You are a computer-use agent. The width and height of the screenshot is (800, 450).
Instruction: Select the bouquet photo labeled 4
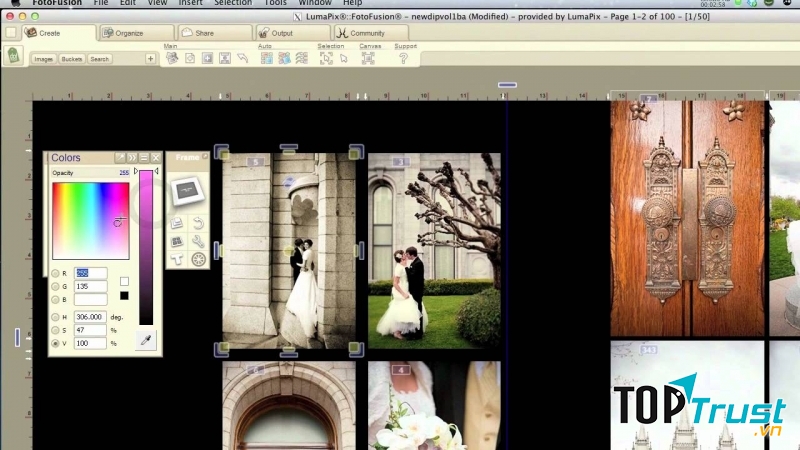click(x=434, y=406)
